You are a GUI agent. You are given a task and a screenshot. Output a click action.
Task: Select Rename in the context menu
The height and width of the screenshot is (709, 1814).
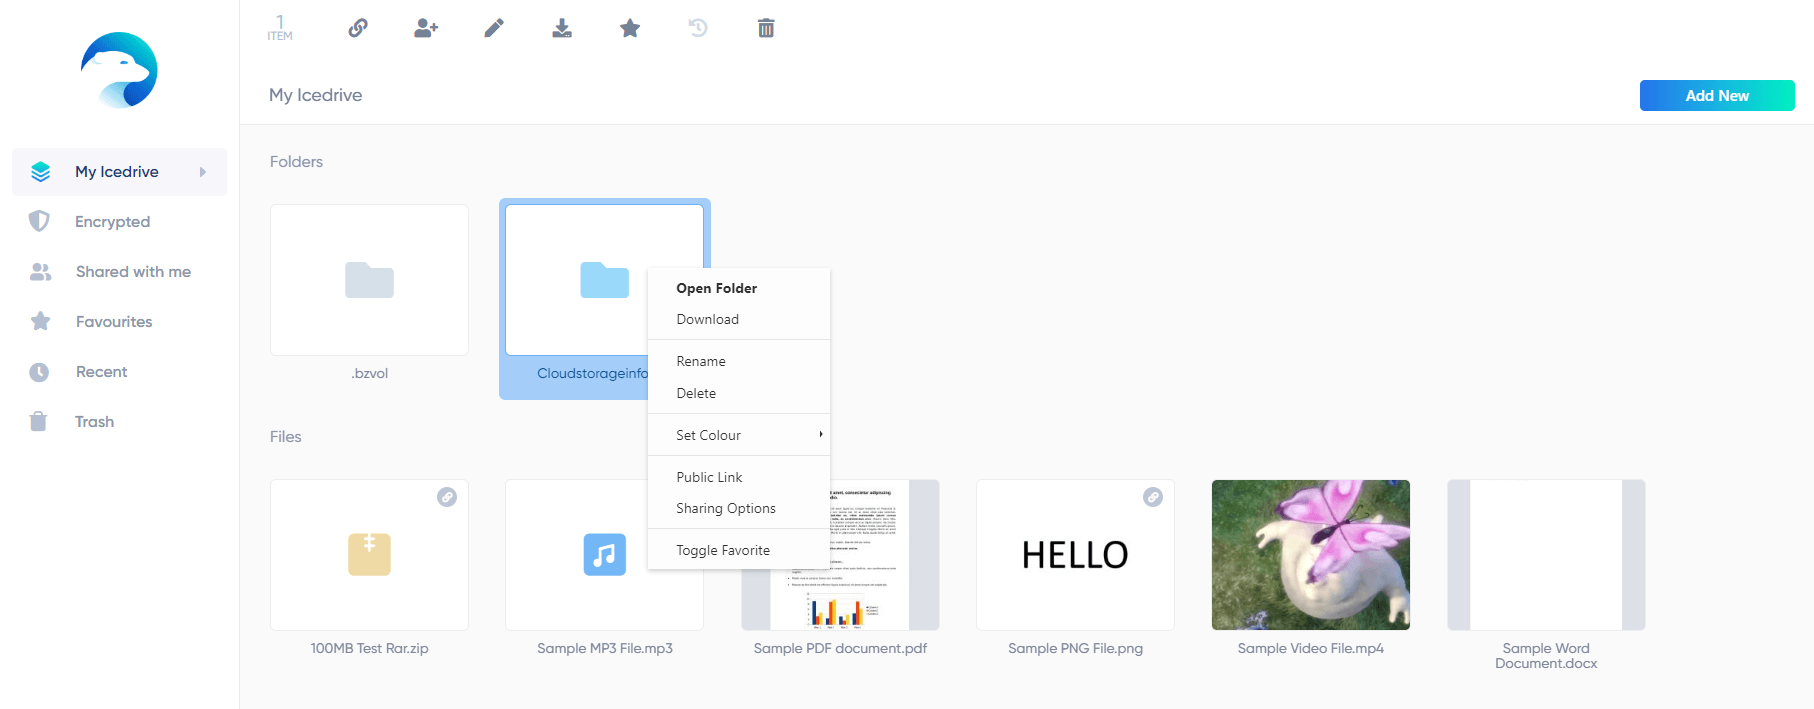pyautogui.click(x=701, y=361)
